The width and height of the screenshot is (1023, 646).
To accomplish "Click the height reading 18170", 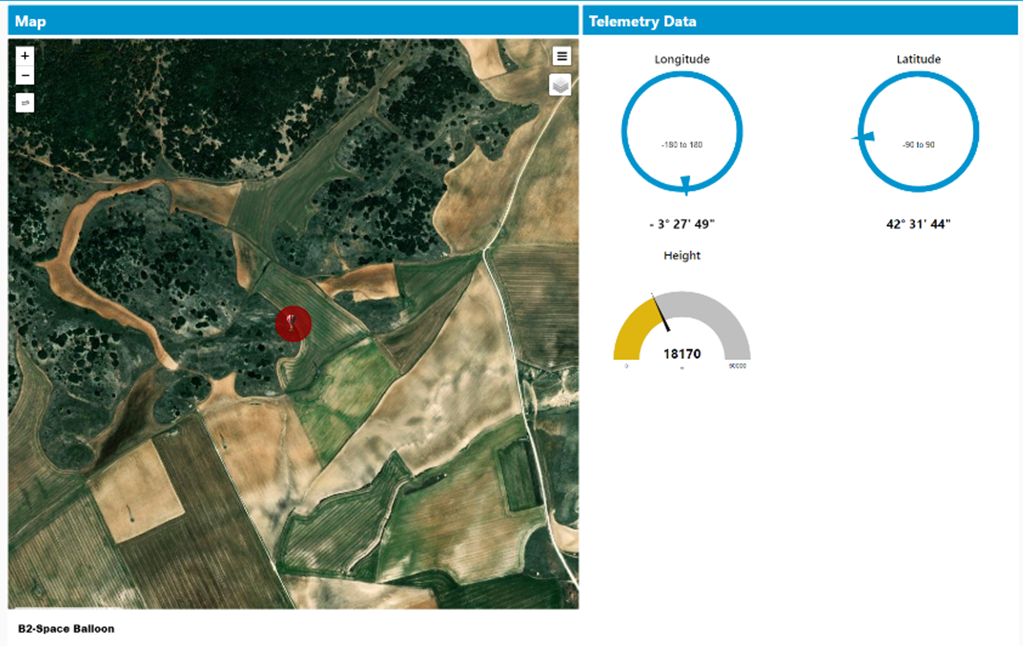I will coord(682,354).
